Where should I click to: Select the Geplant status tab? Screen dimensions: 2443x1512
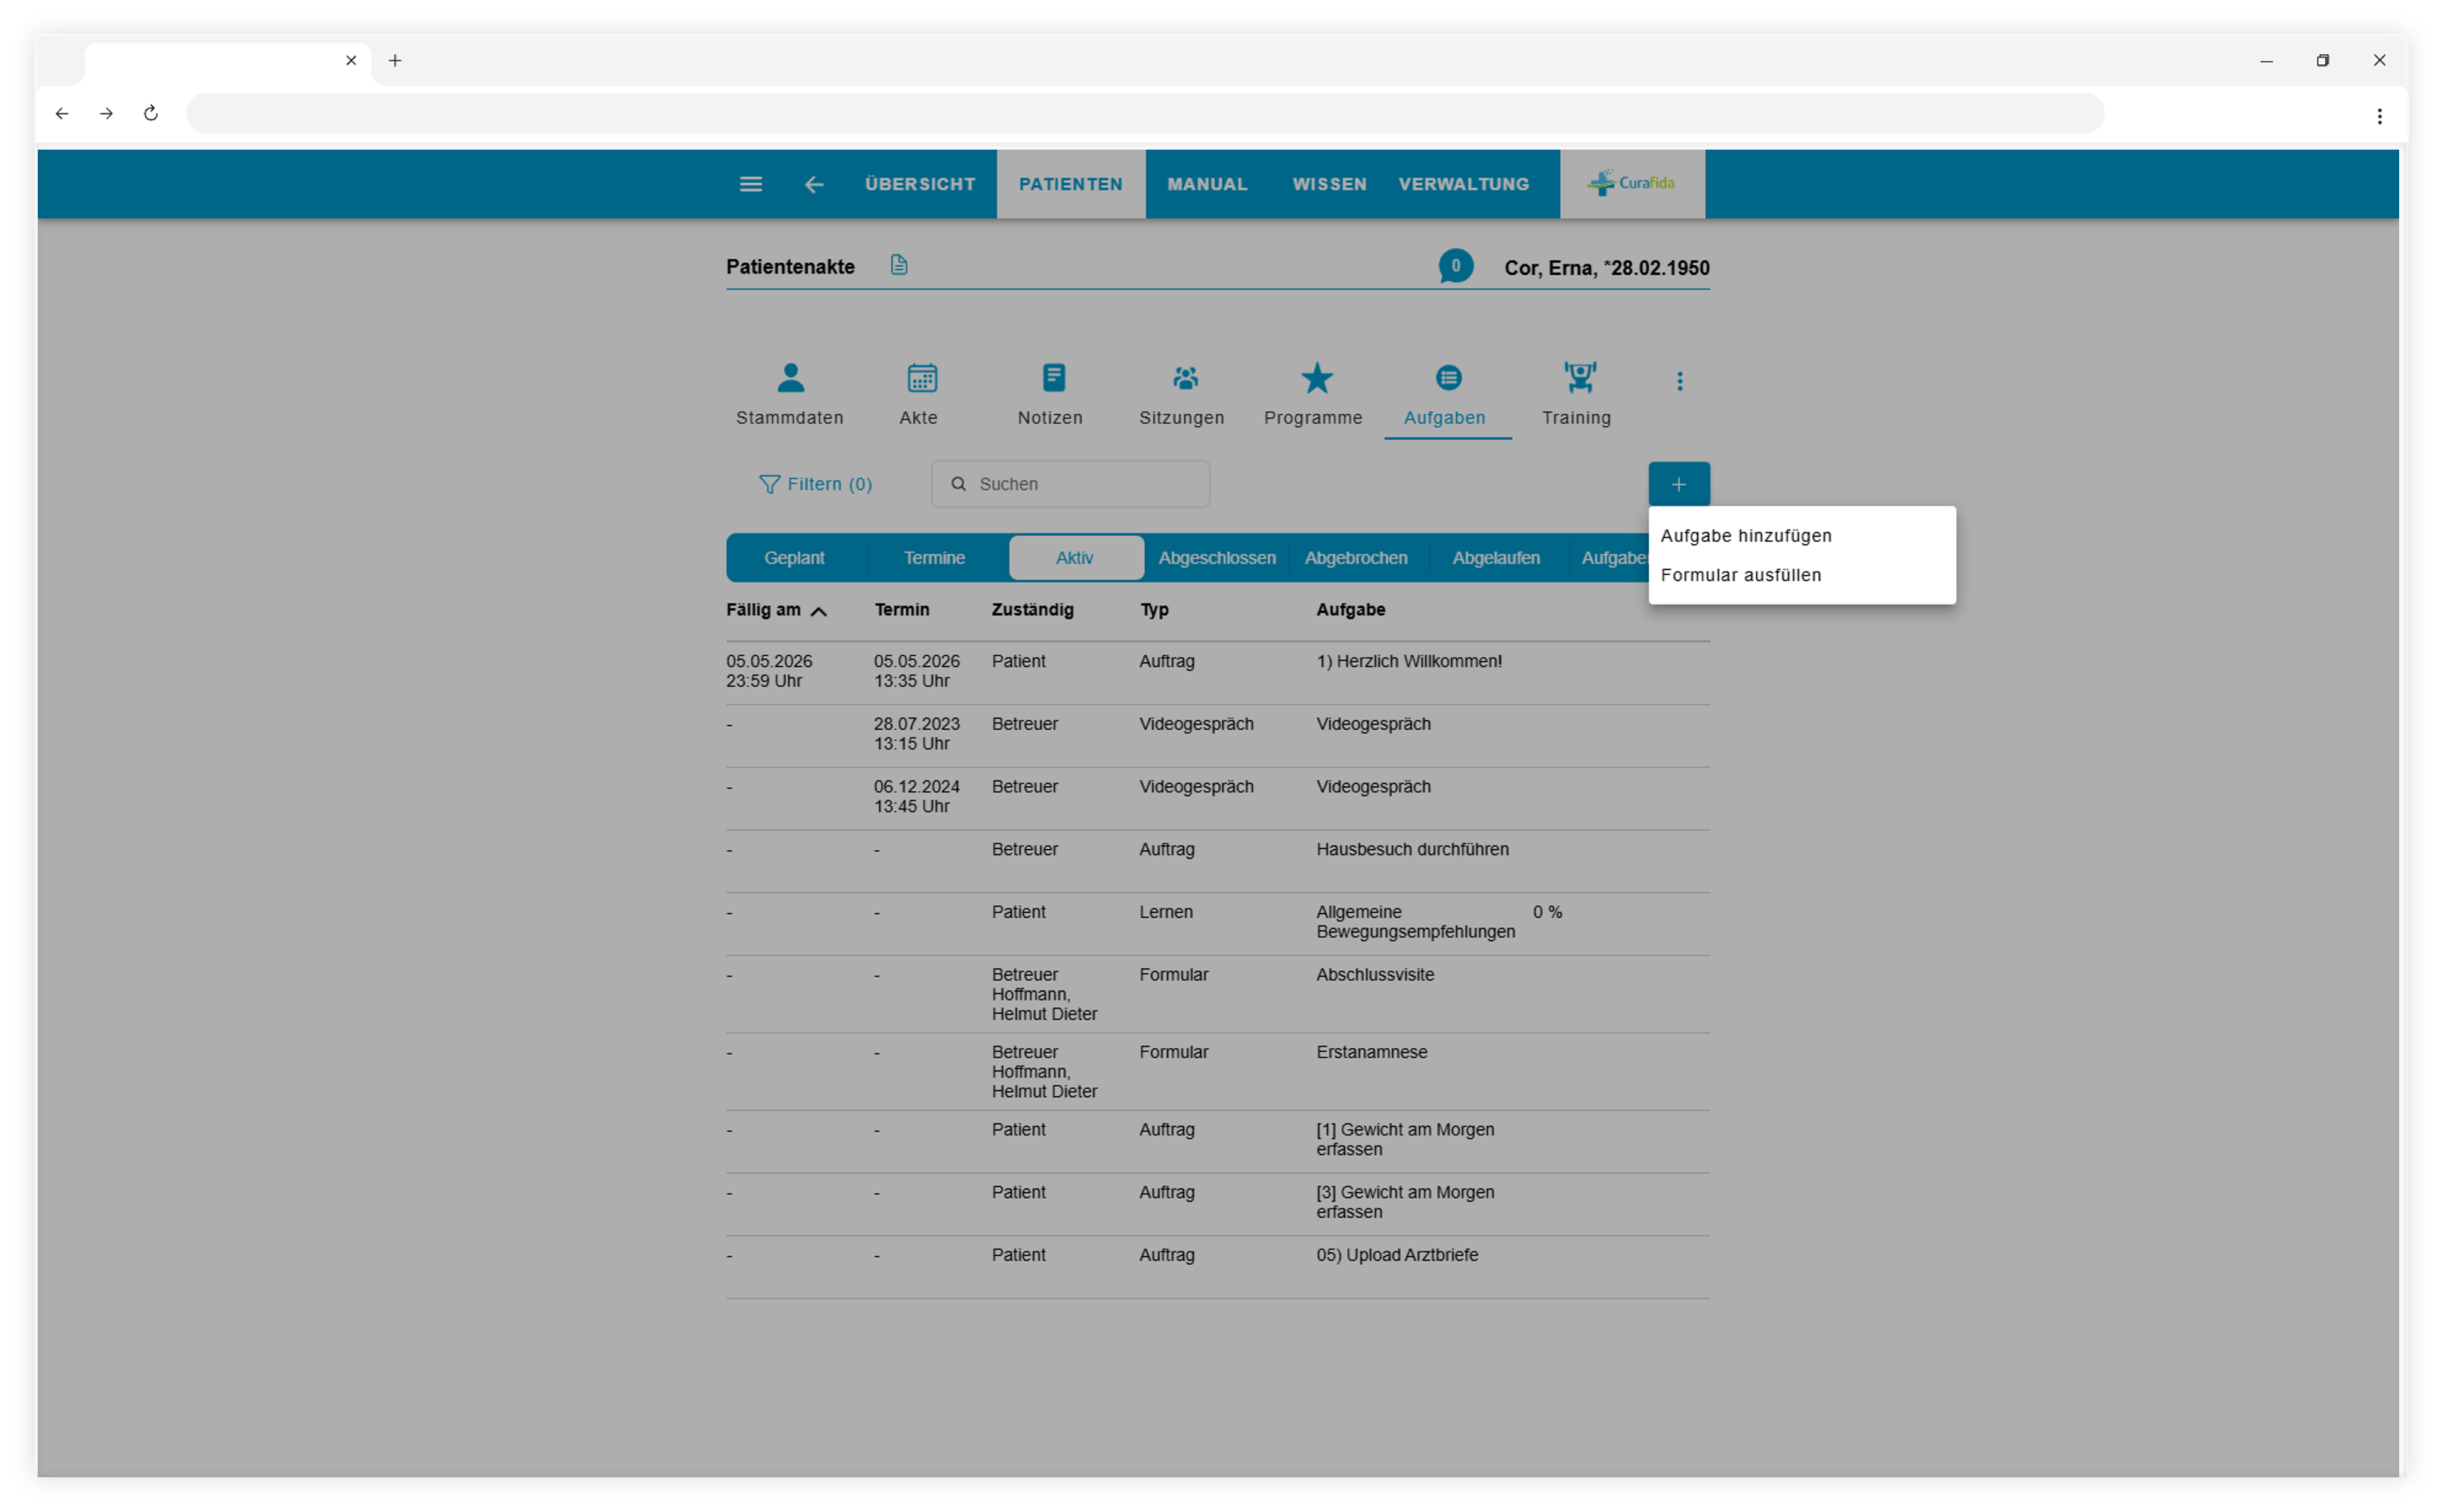(x=794, y=558)
